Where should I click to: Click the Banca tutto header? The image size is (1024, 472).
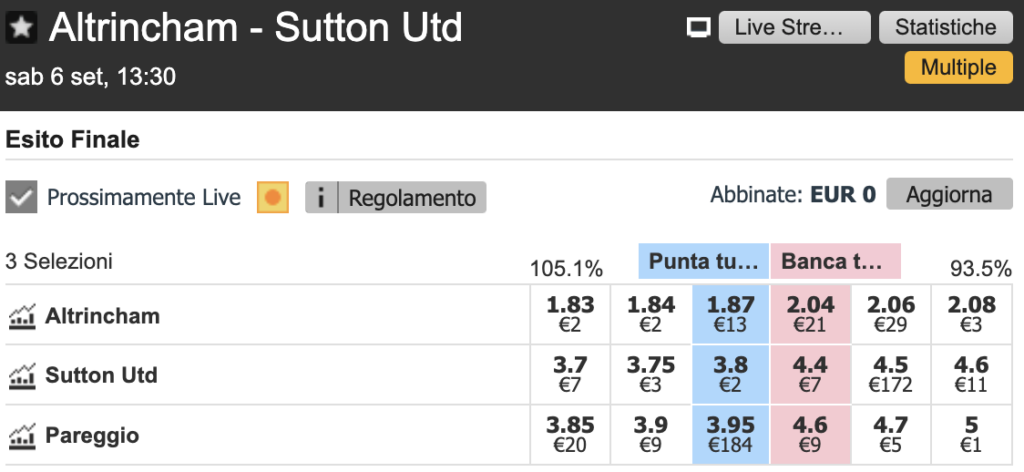[835, 261]
